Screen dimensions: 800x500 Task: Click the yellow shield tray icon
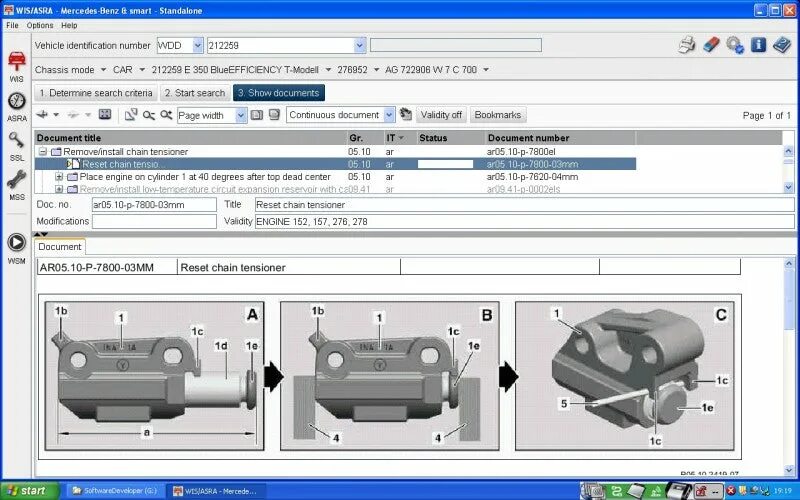tap(743, 491)
